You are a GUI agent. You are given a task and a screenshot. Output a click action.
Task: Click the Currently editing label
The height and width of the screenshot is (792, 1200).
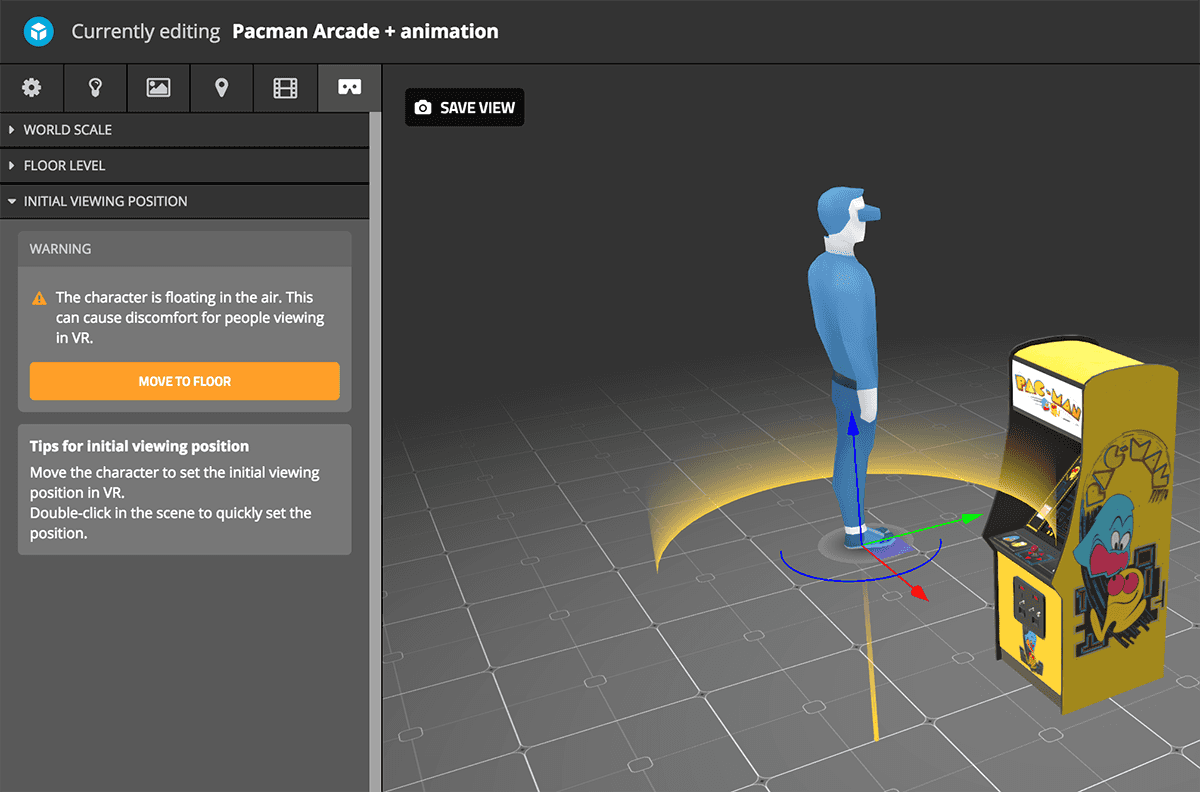146,32
